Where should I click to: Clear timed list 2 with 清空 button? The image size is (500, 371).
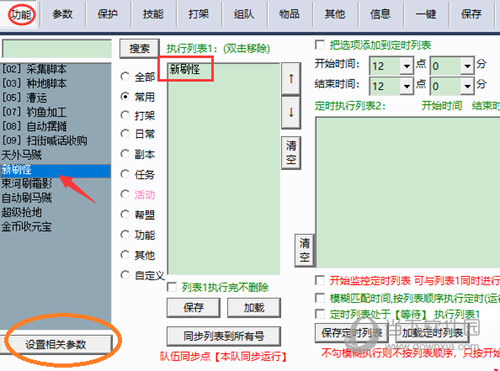304,250
